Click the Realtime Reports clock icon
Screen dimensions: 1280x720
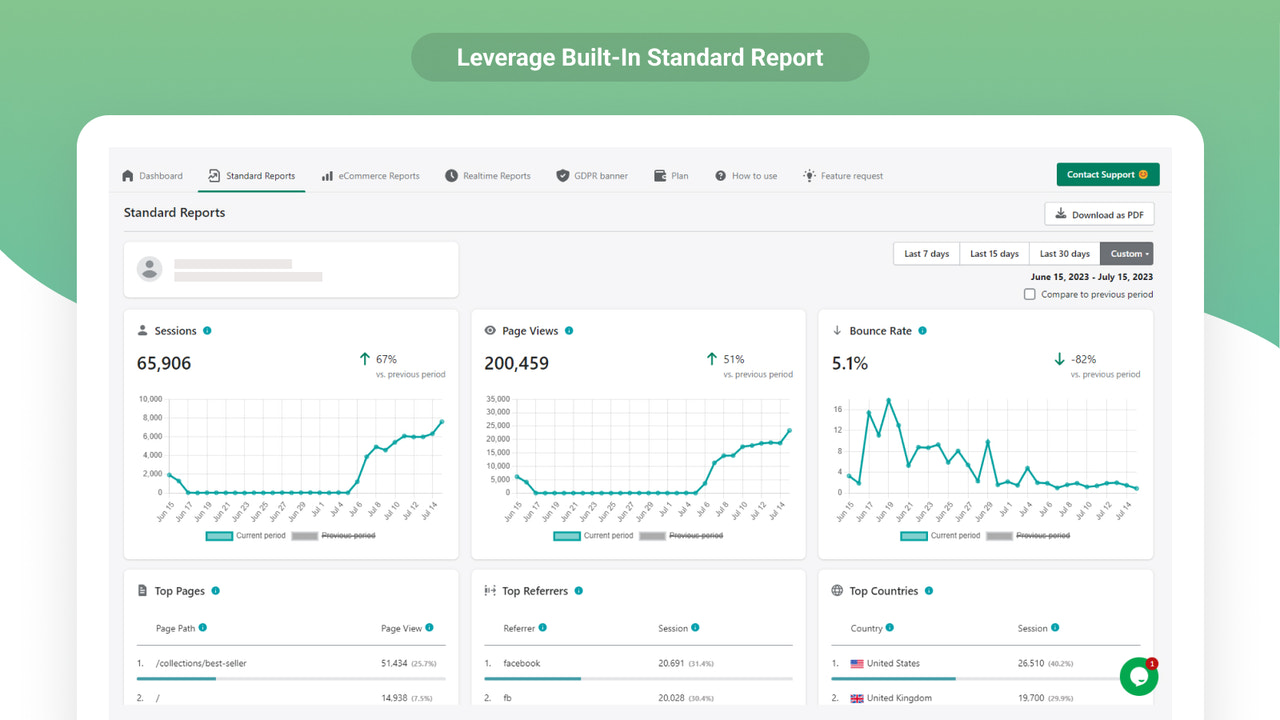tap(451, 175)
